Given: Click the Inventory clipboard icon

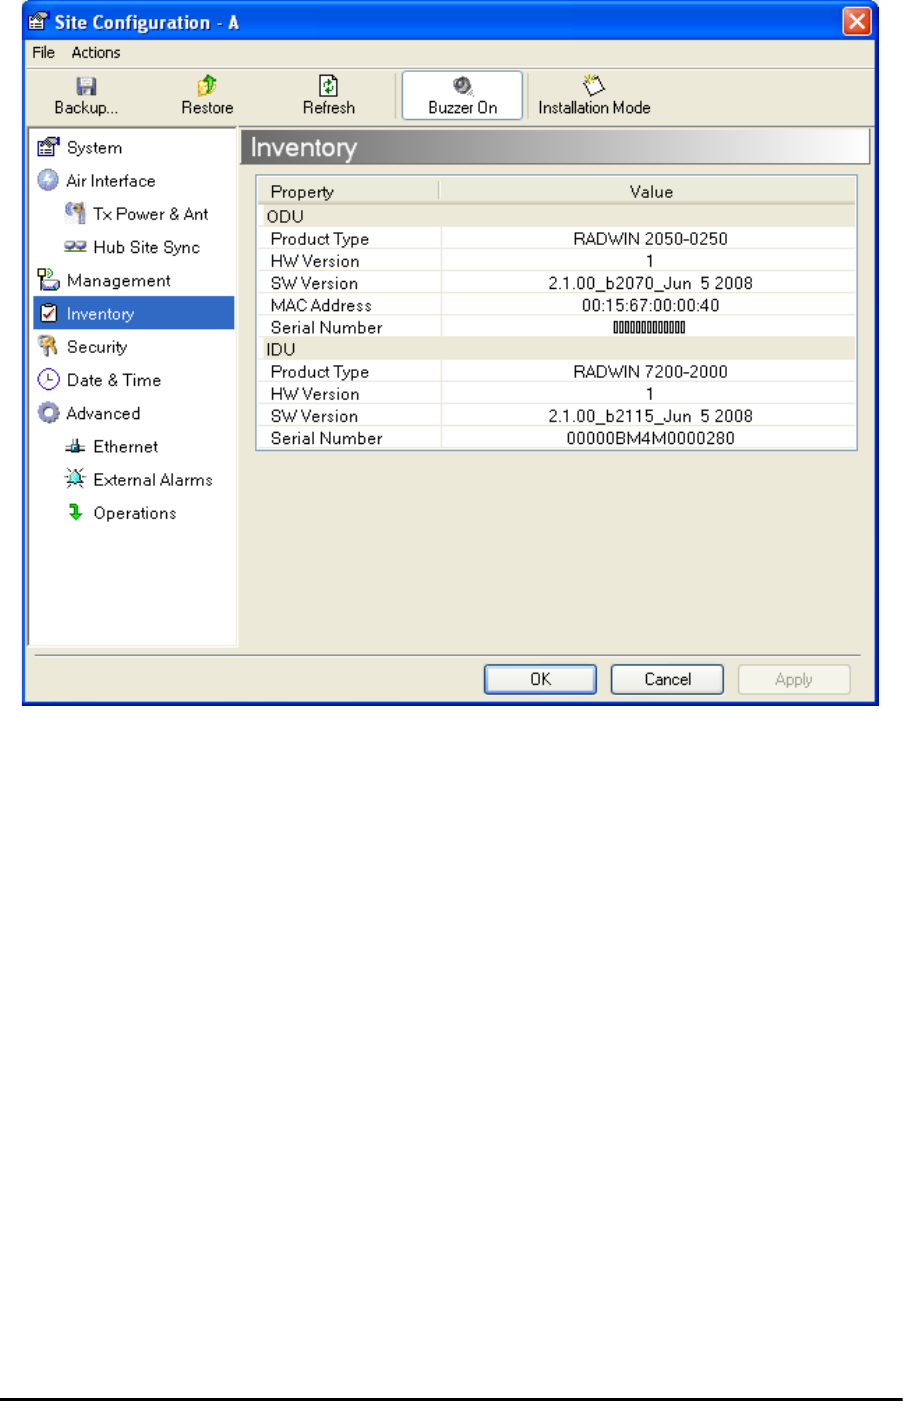Looking at the screenshot, I should [x=48, y=313].
